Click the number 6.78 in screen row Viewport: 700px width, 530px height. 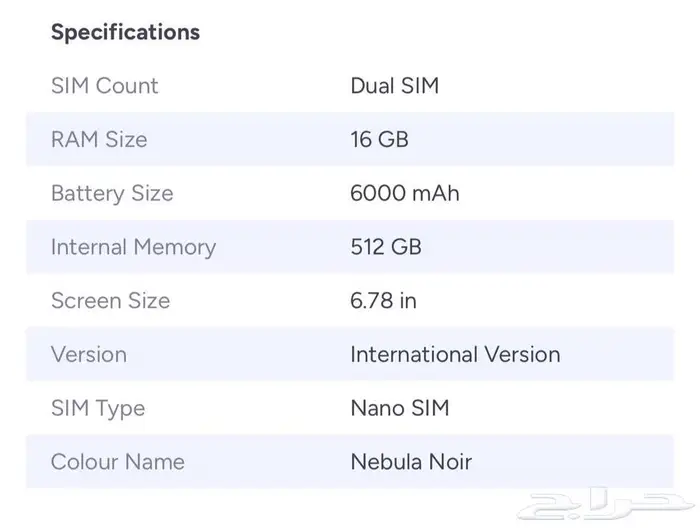(371, 301)
